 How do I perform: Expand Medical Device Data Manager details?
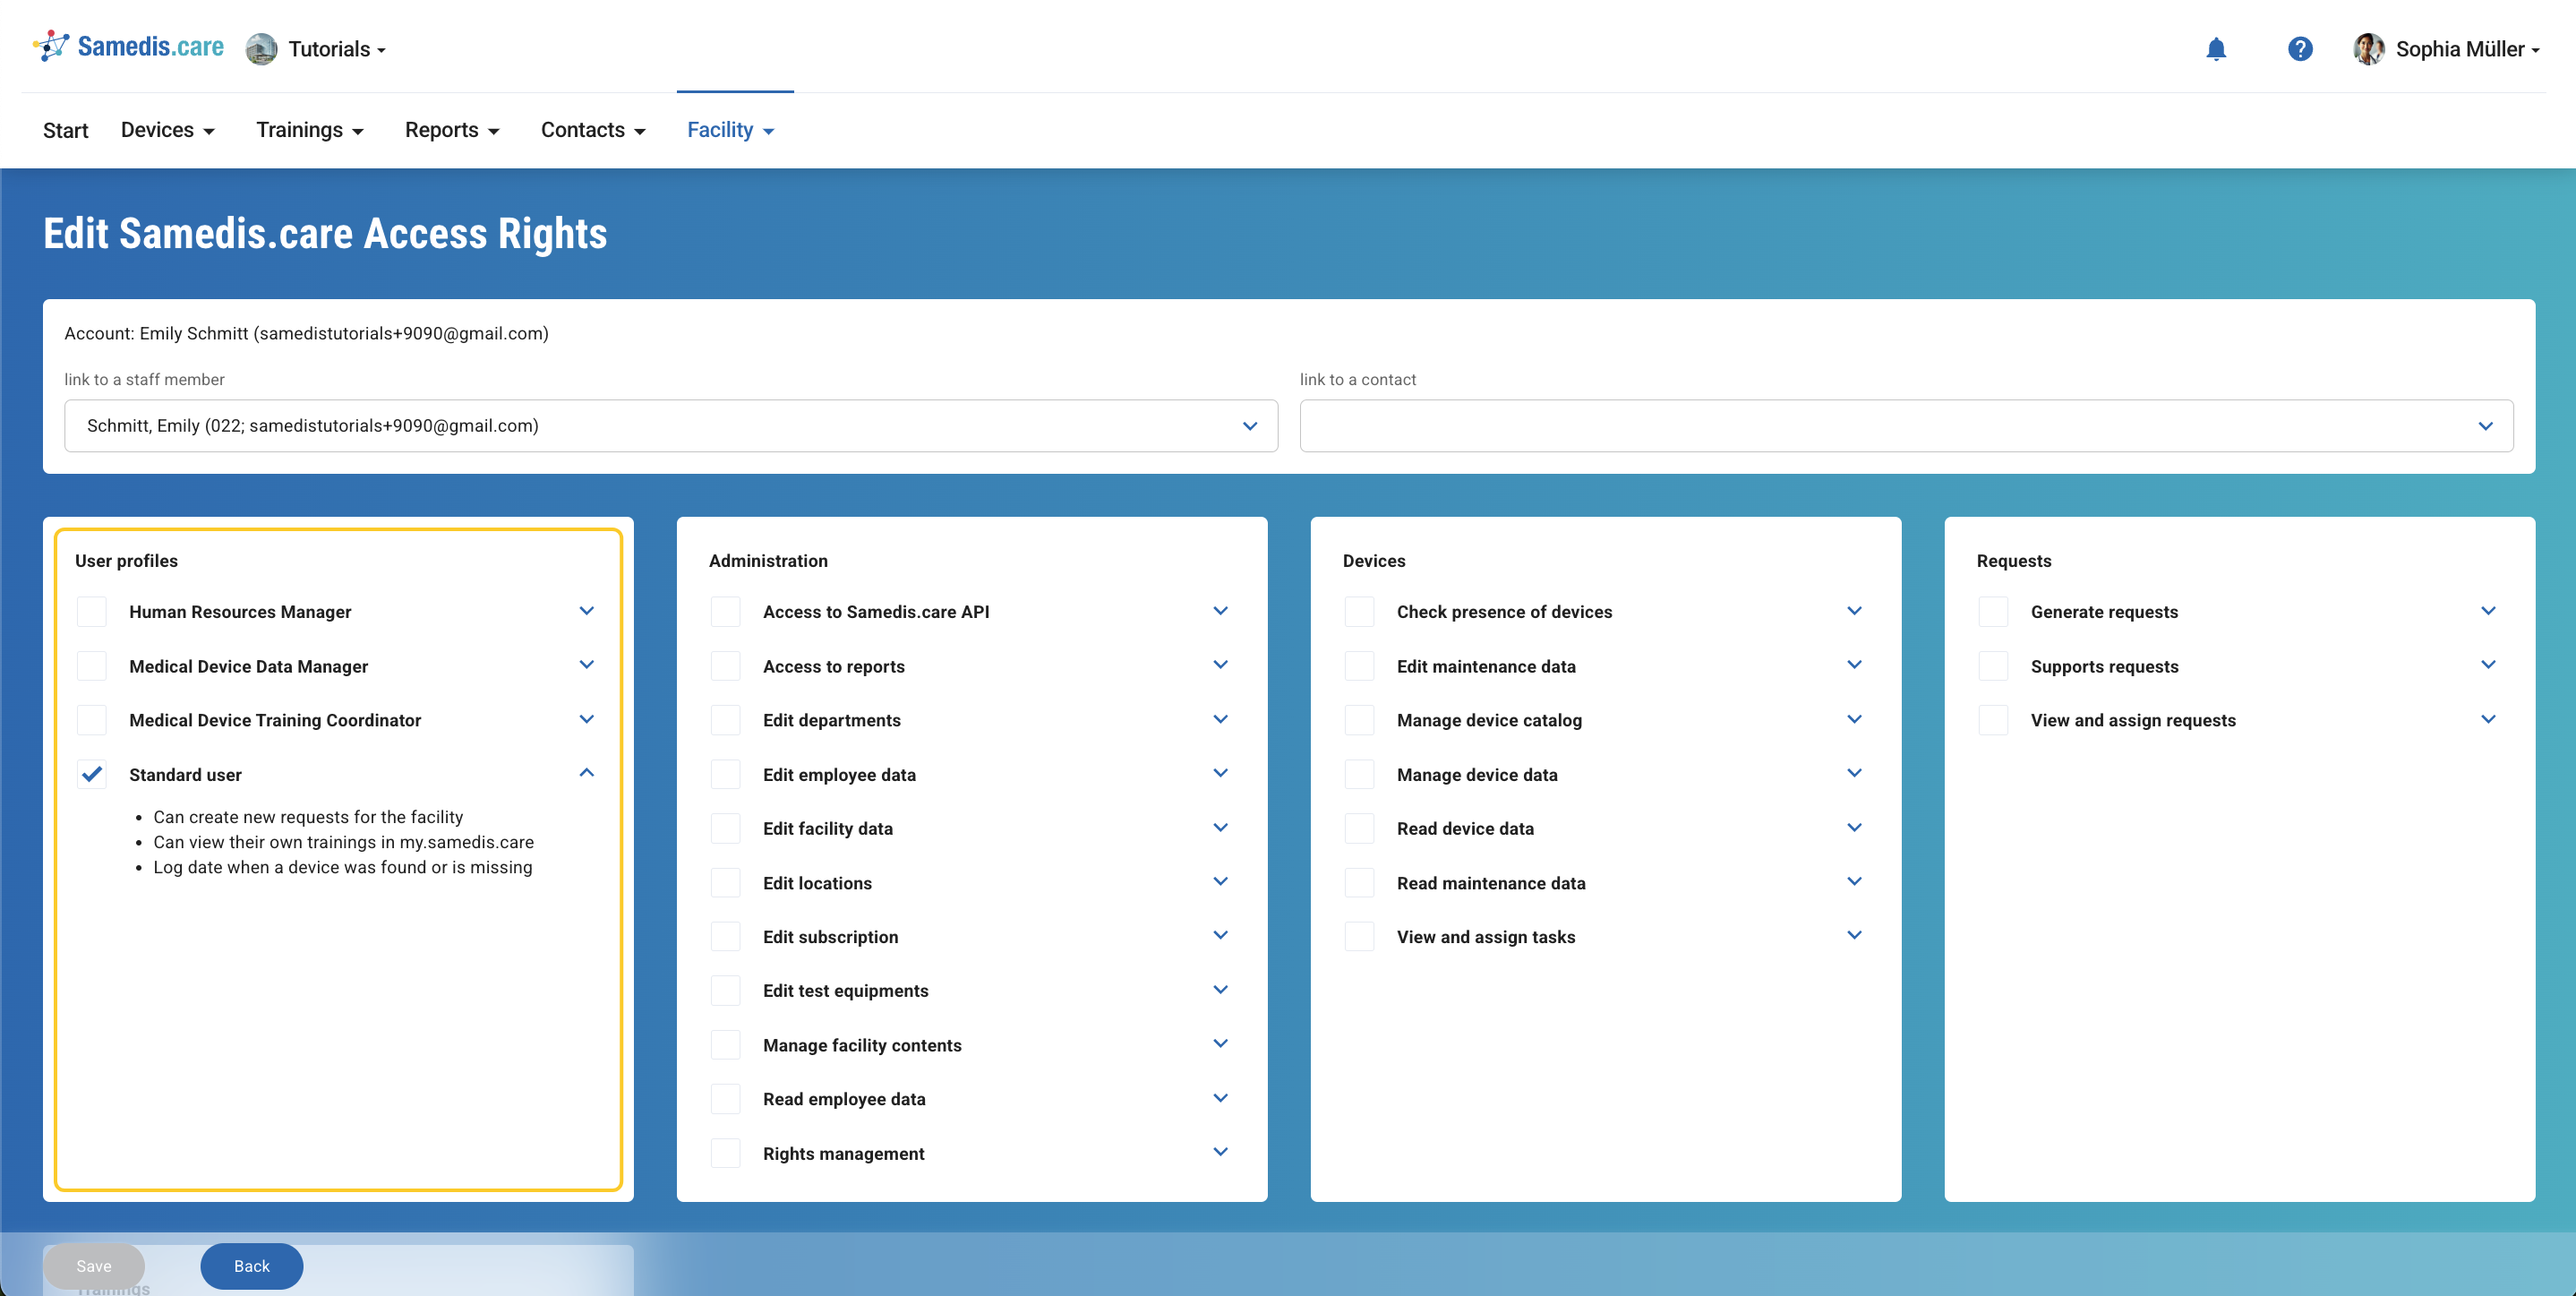point(587,665)
